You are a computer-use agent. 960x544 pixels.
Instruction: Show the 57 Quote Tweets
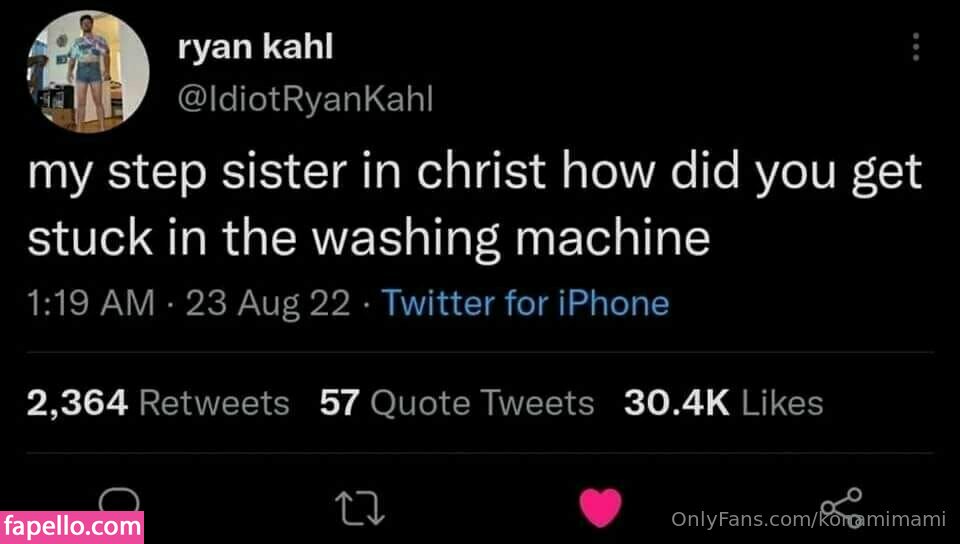[456, 403]
